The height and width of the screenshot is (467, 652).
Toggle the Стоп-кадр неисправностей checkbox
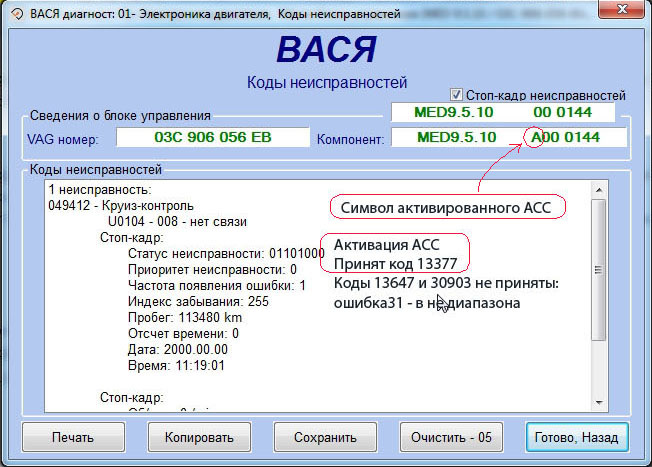[x=456, y=95]
